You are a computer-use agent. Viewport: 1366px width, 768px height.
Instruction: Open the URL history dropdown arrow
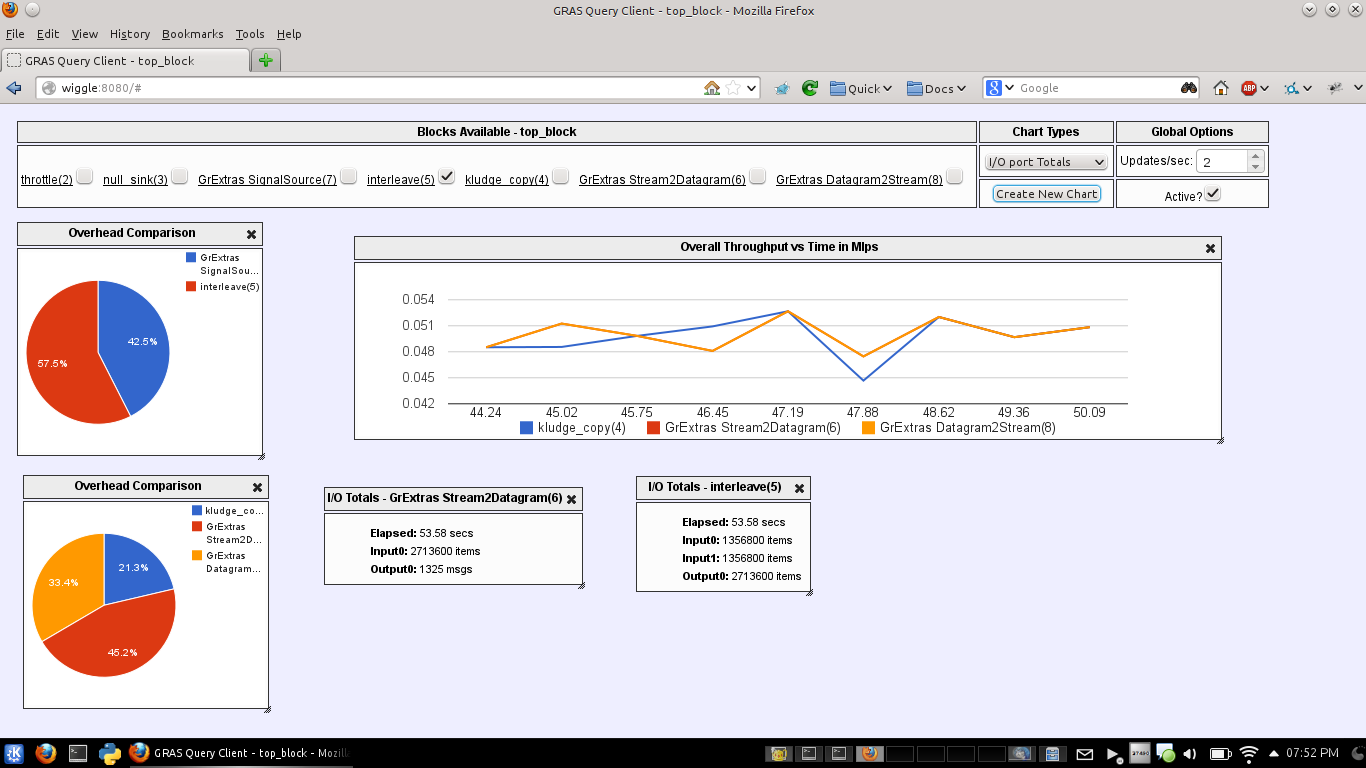752,88
